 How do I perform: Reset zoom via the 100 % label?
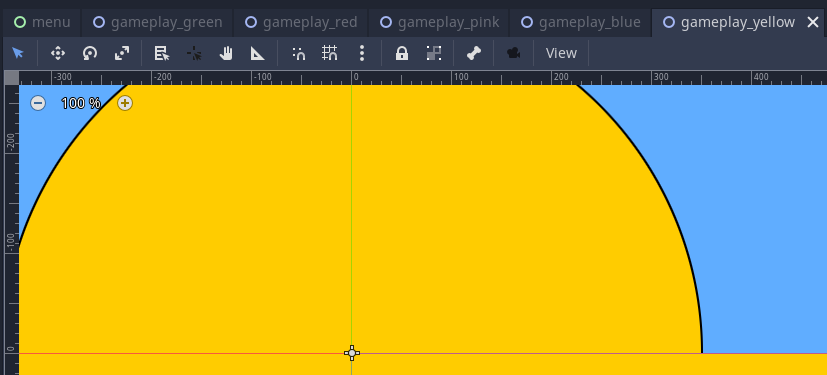(x=81, y=103)
